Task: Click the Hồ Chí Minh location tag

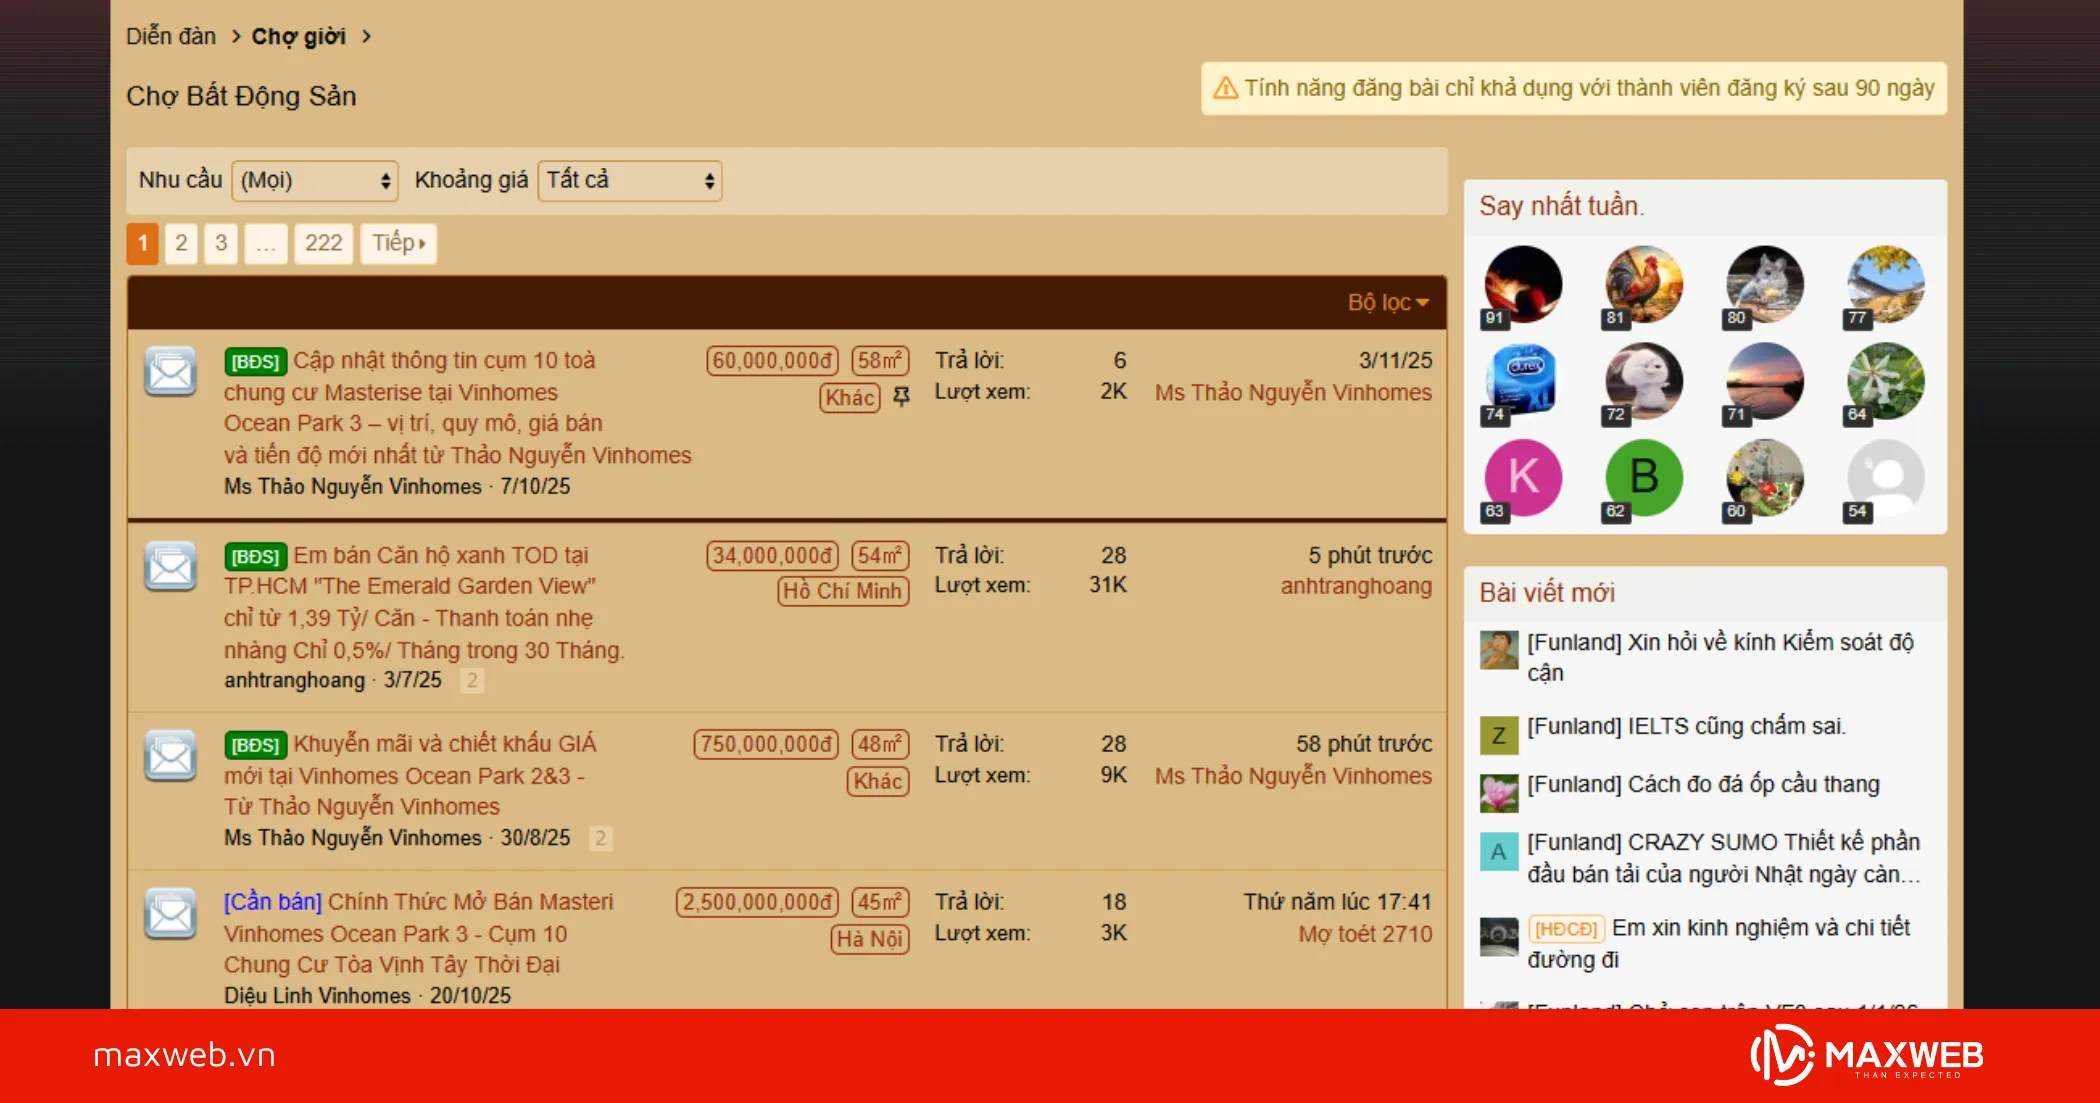Action: point(842,591)
